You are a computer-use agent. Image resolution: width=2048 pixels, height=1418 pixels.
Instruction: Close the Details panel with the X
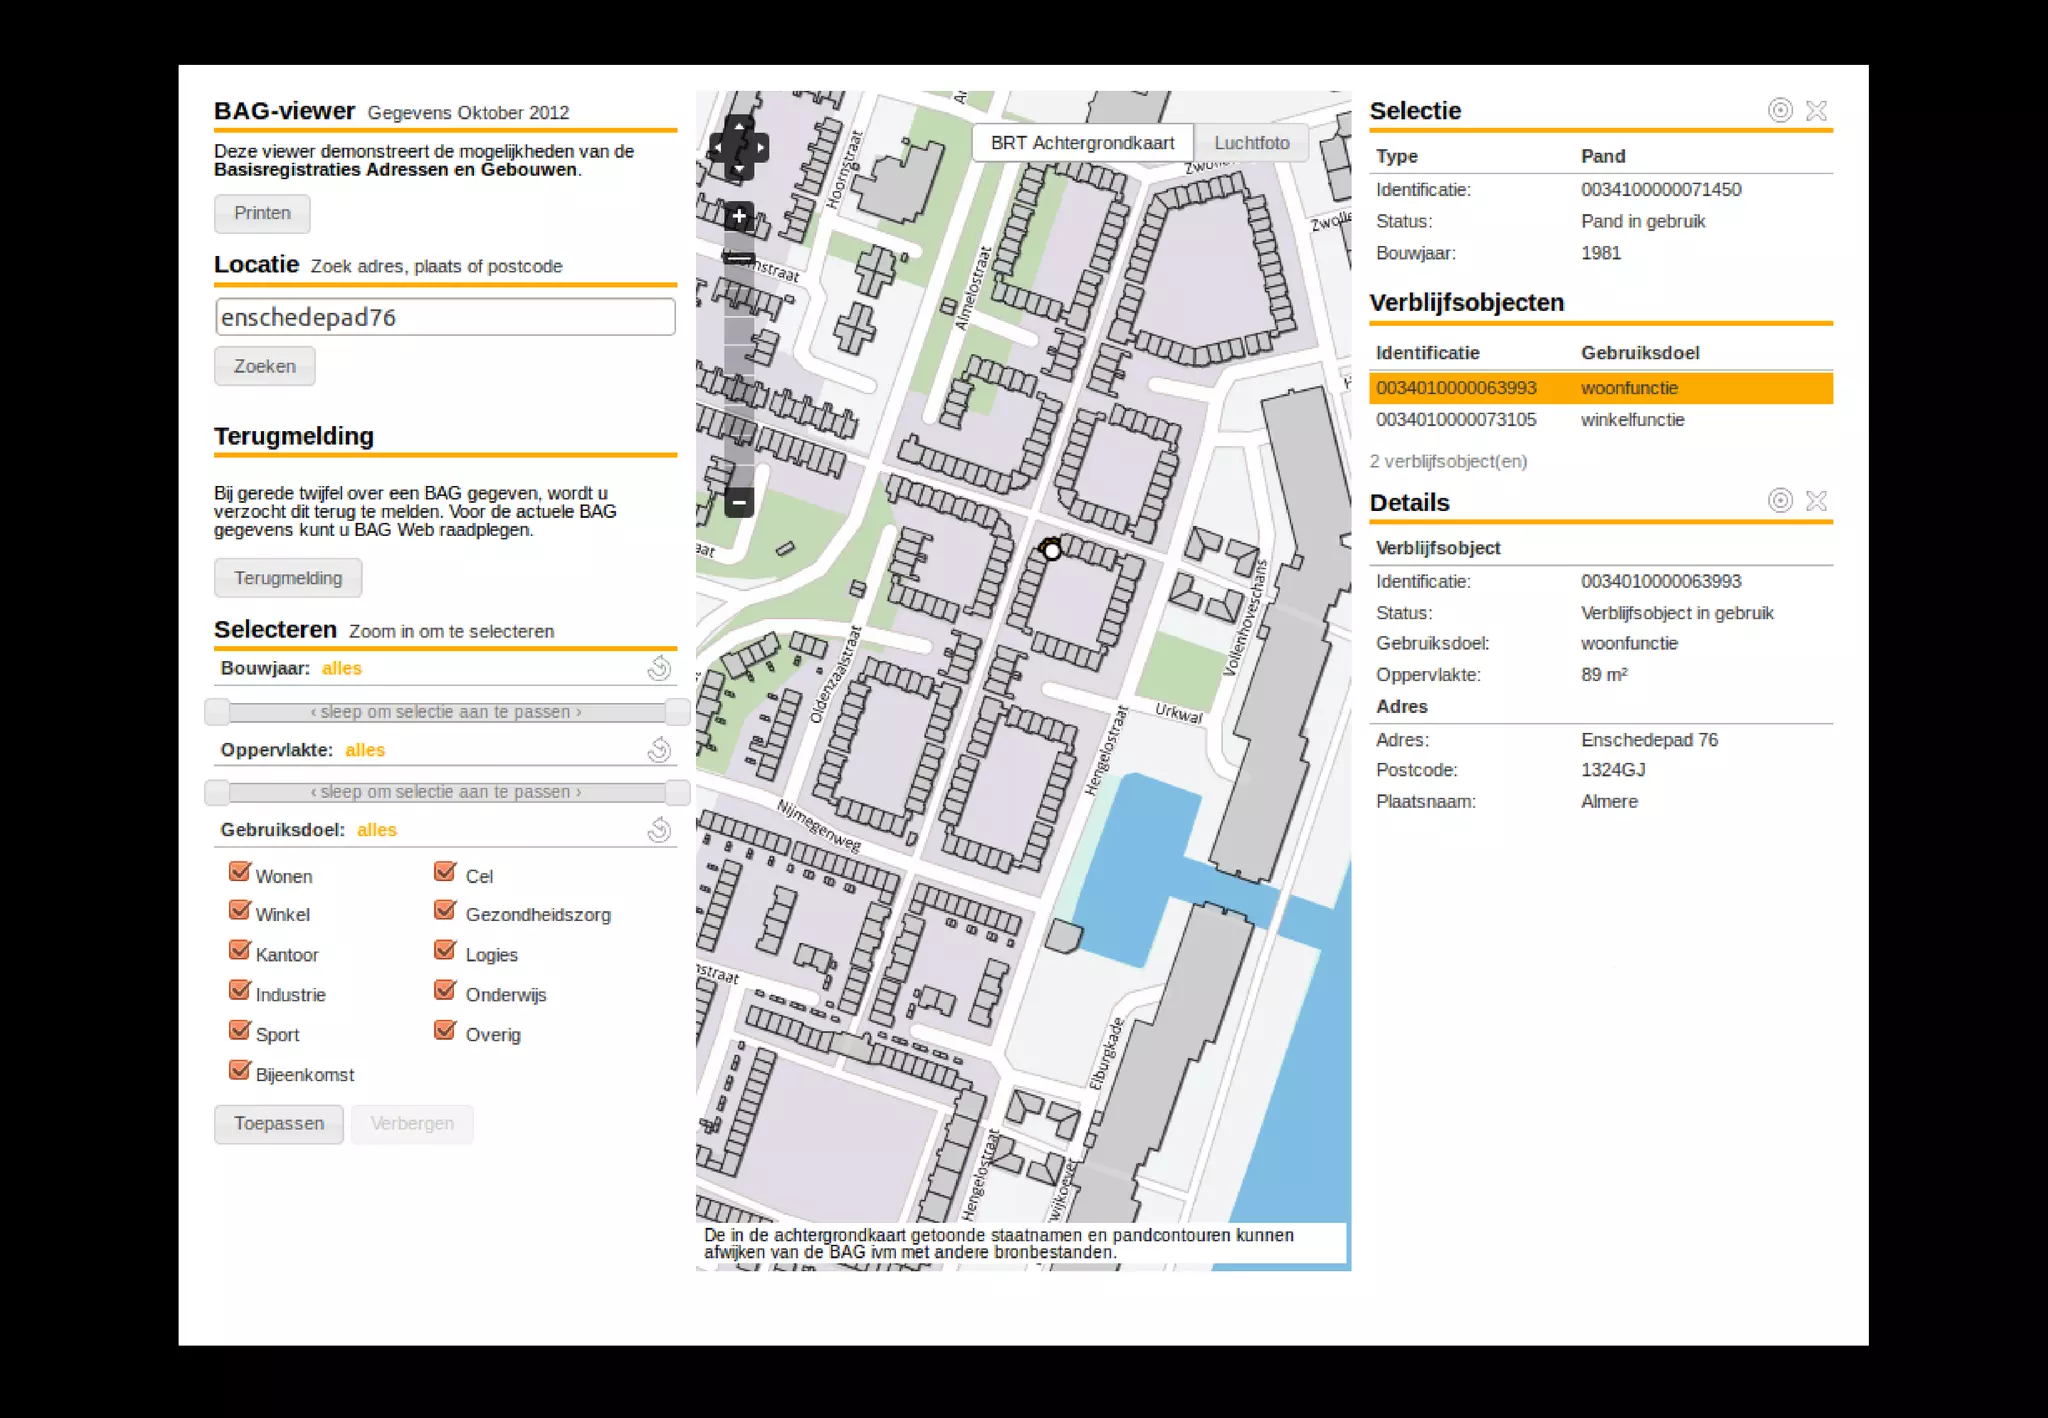click(1816, 500)
